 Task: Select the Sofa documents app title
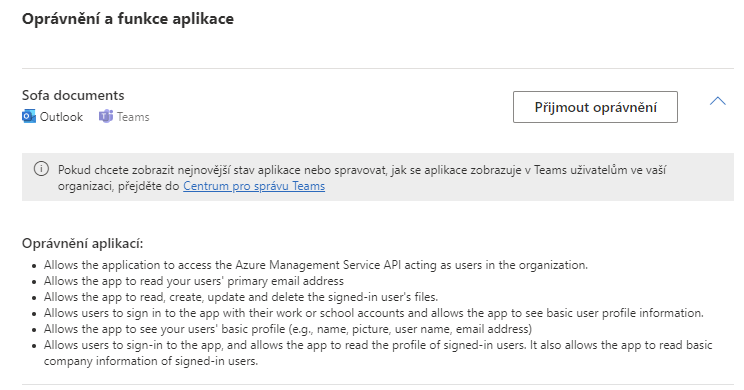[x=73, y=95]
